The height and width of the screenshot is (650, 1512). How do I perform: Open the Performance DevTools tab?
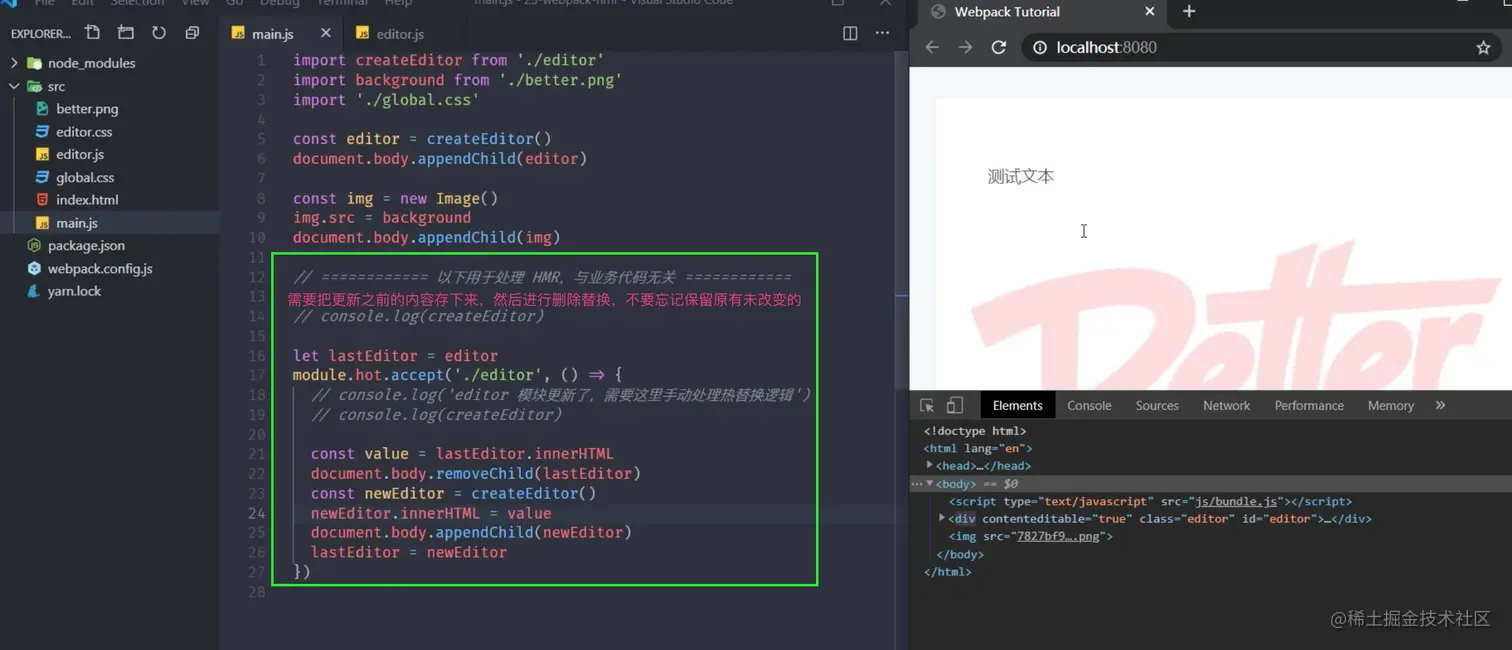pyautogui.click(x=1309, y=405)
